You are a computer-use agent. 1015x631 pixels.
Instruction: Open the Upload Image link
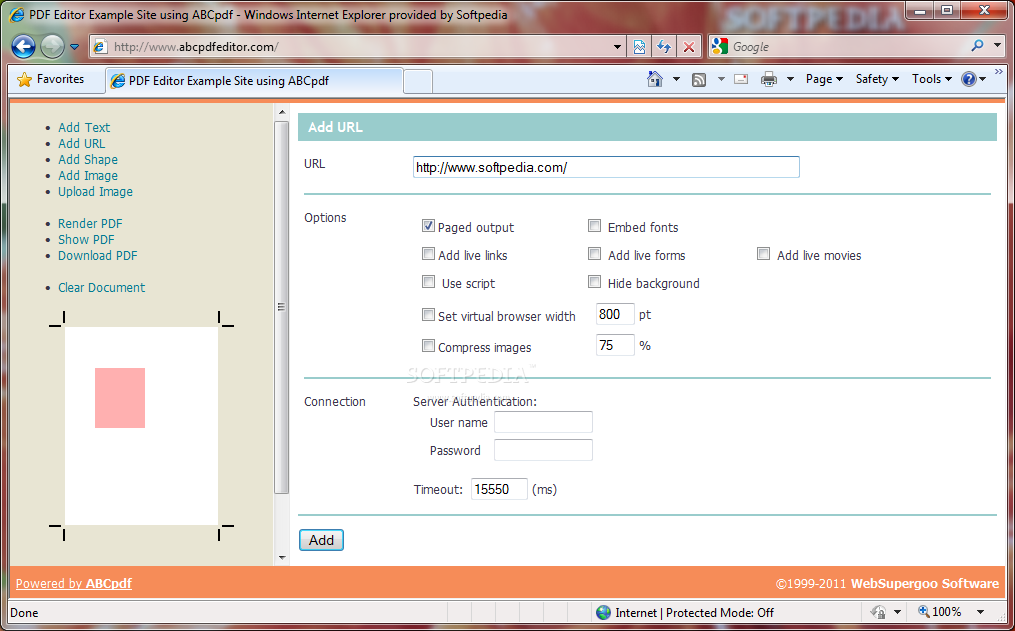pyautogui.click(x=95, y=192)
